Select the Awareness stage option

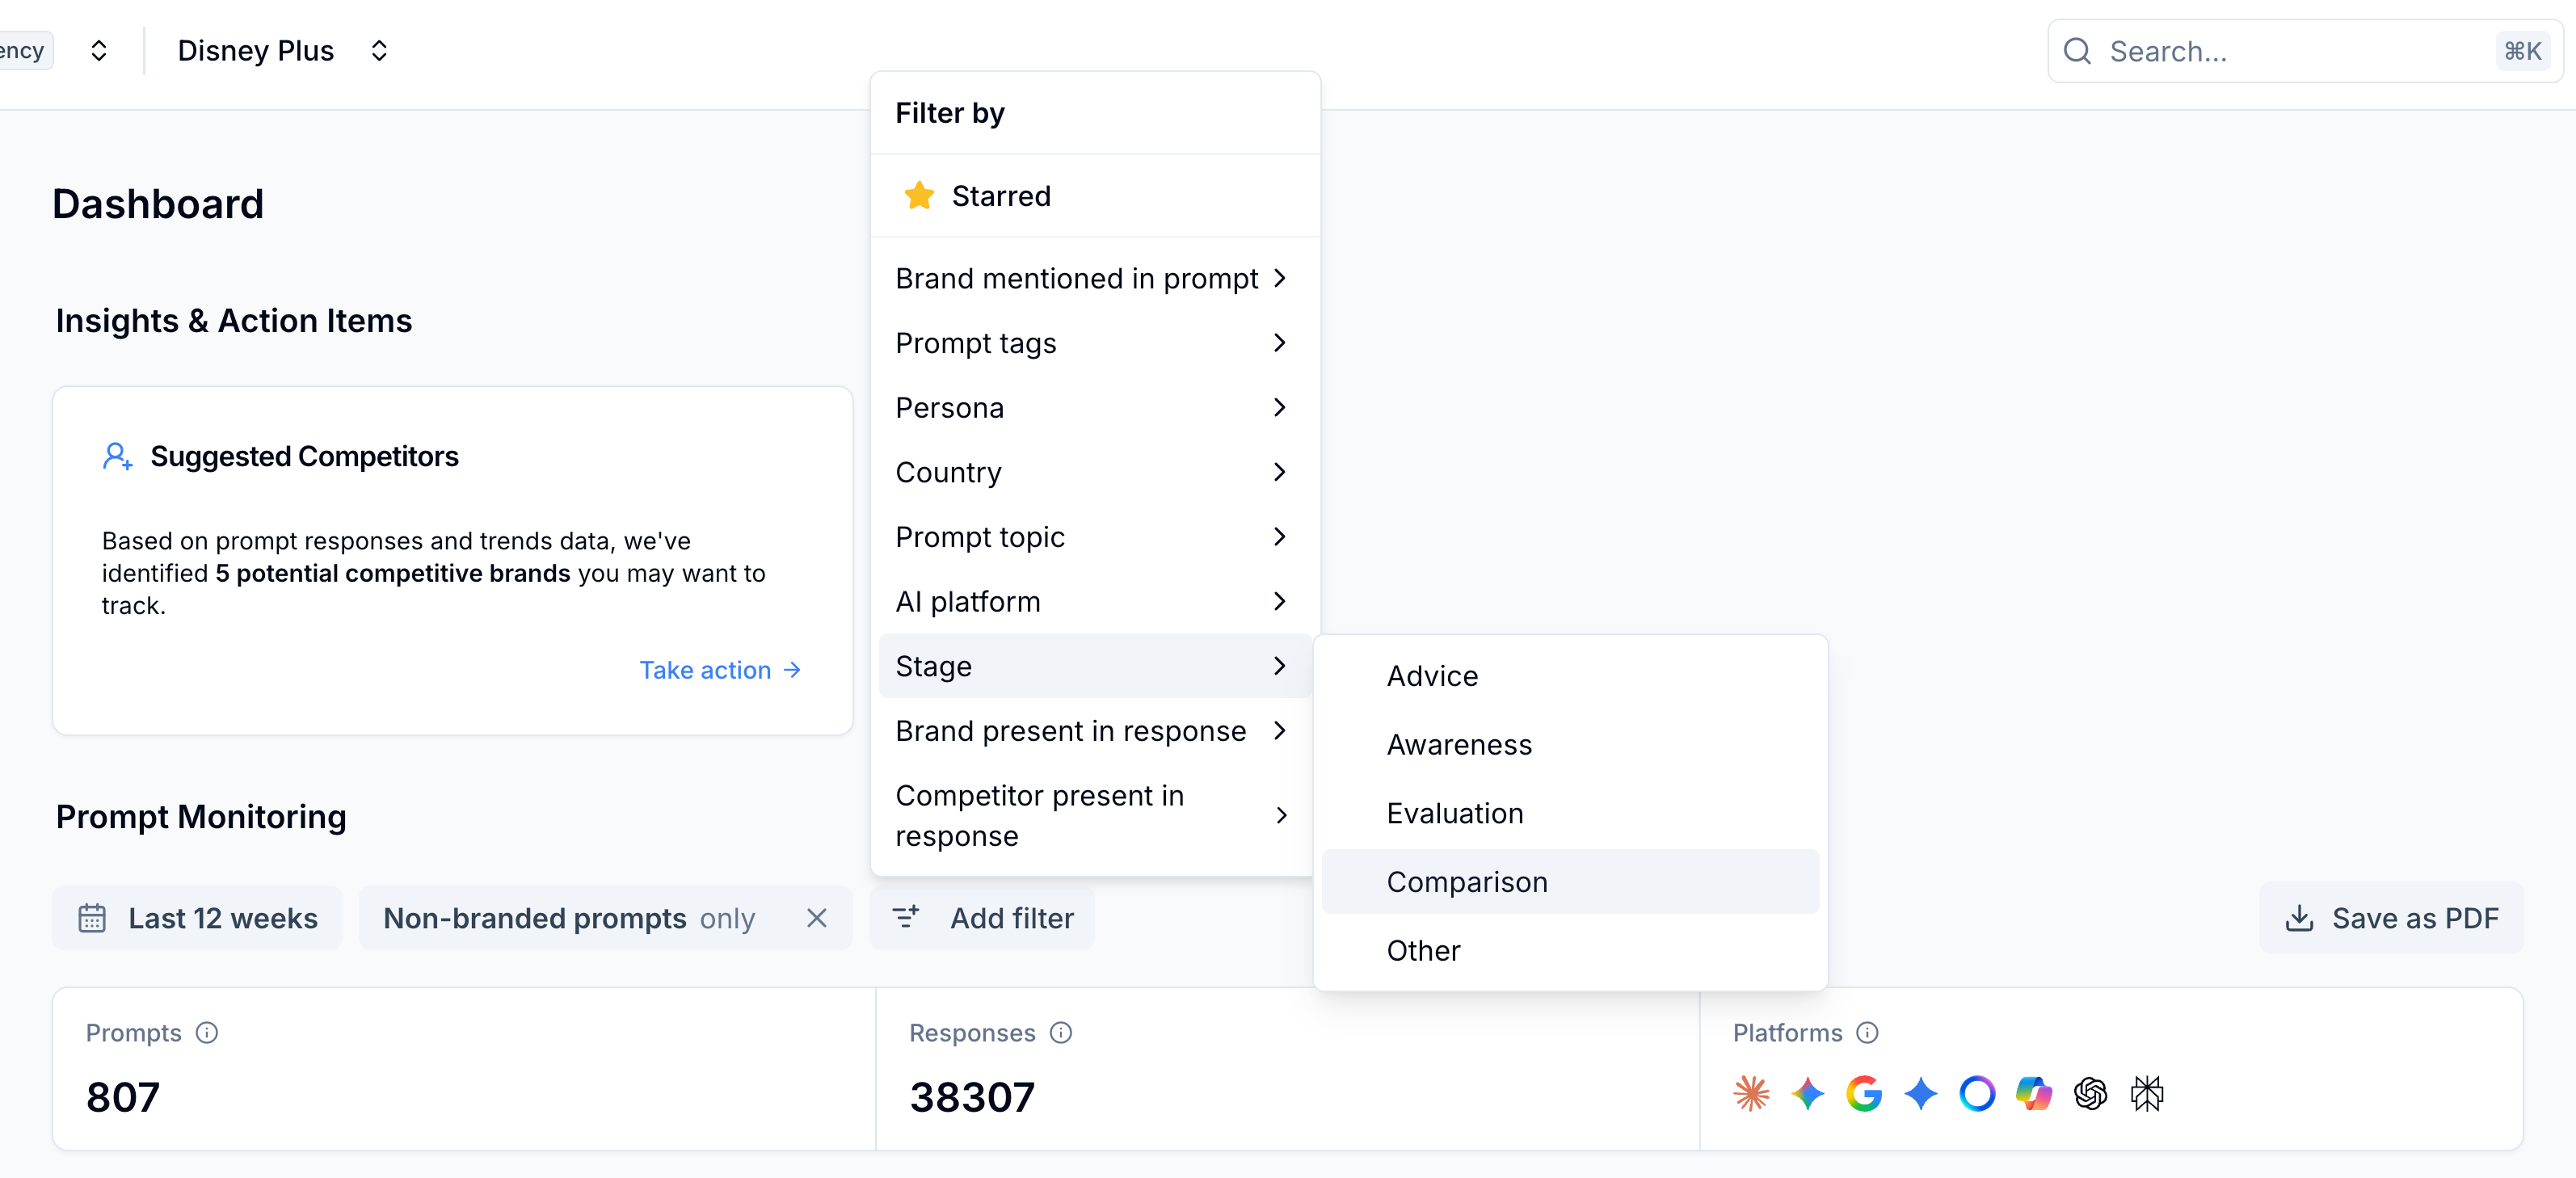pos(1570,745)
